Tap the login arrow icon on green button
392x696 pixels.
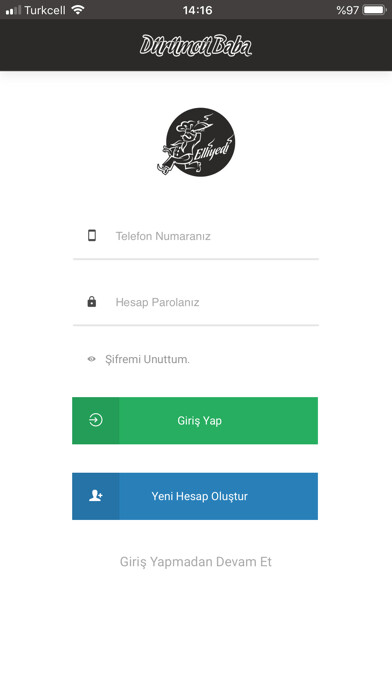pyautogui.click(x=96, y=420)
